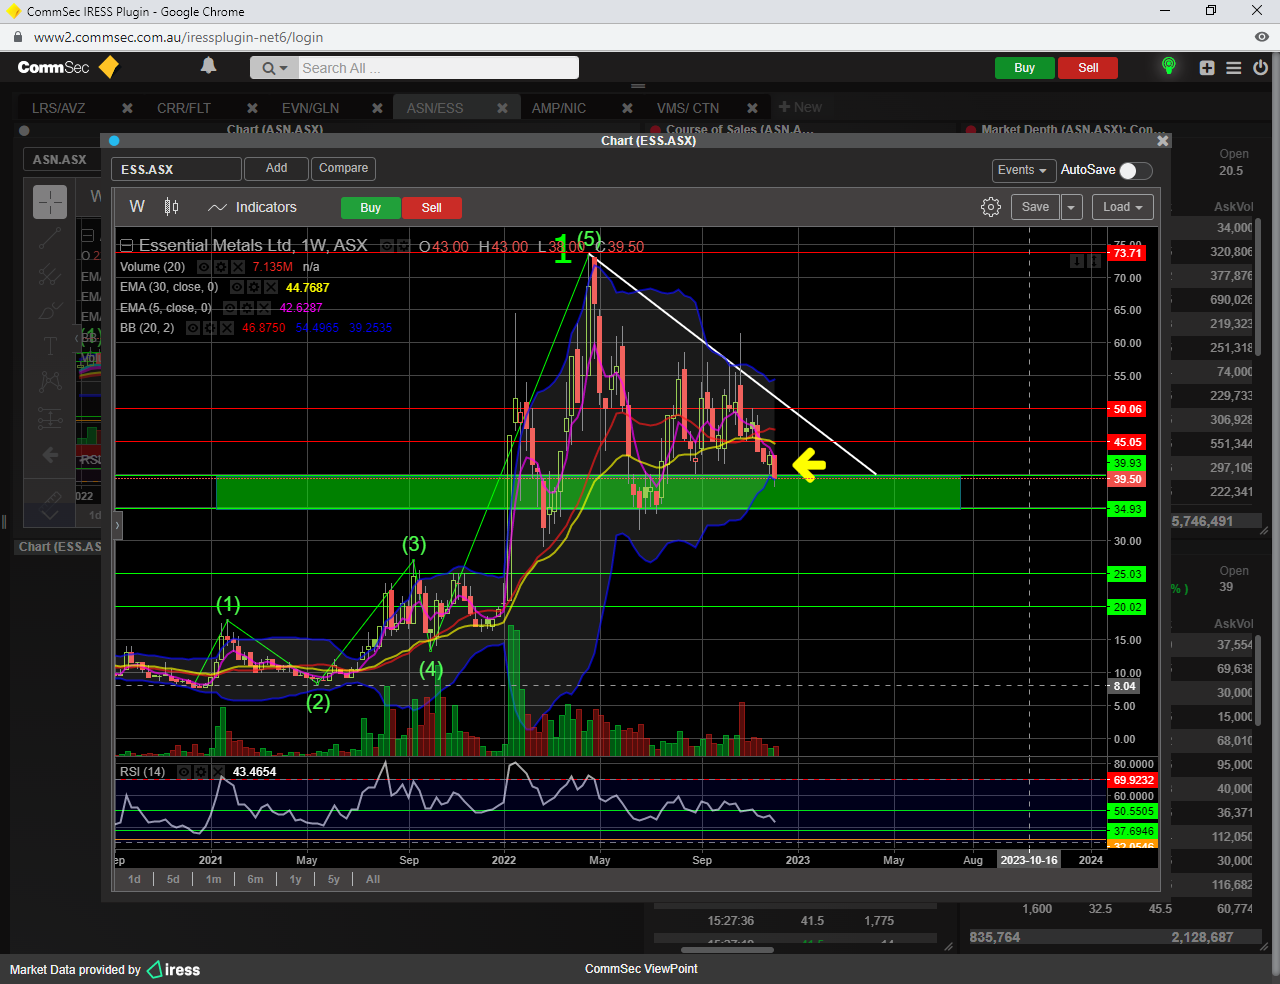Open the search type dropdown in header

pyautogui.click(x=274, y=68)
